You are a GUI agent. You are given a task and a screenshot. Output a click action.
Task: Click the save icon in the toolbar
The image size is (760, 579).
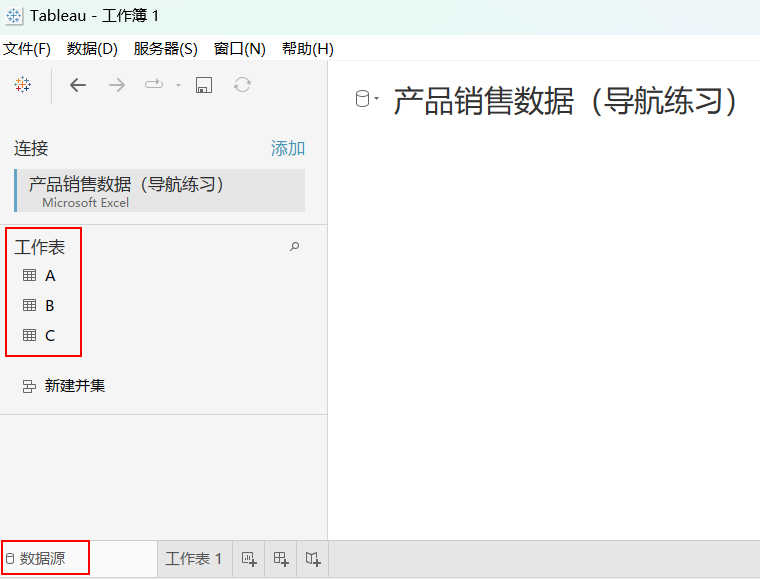tap(204, 85)
